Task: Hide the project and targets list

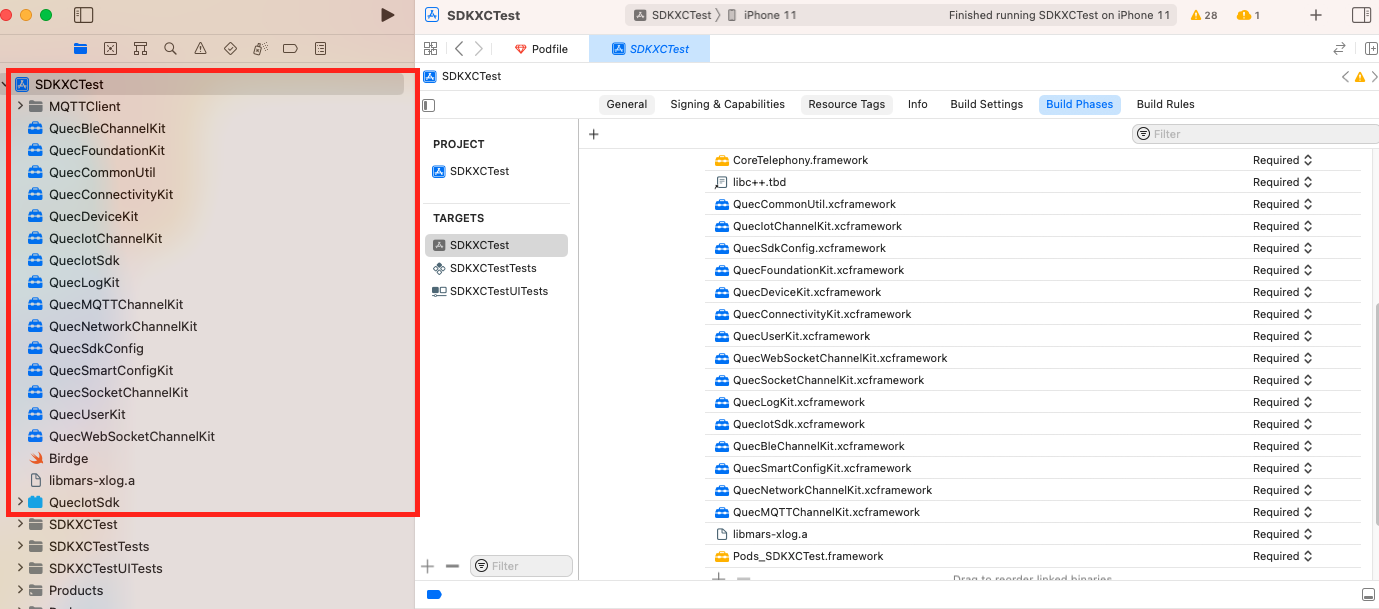Action: [x=429, y=105]
